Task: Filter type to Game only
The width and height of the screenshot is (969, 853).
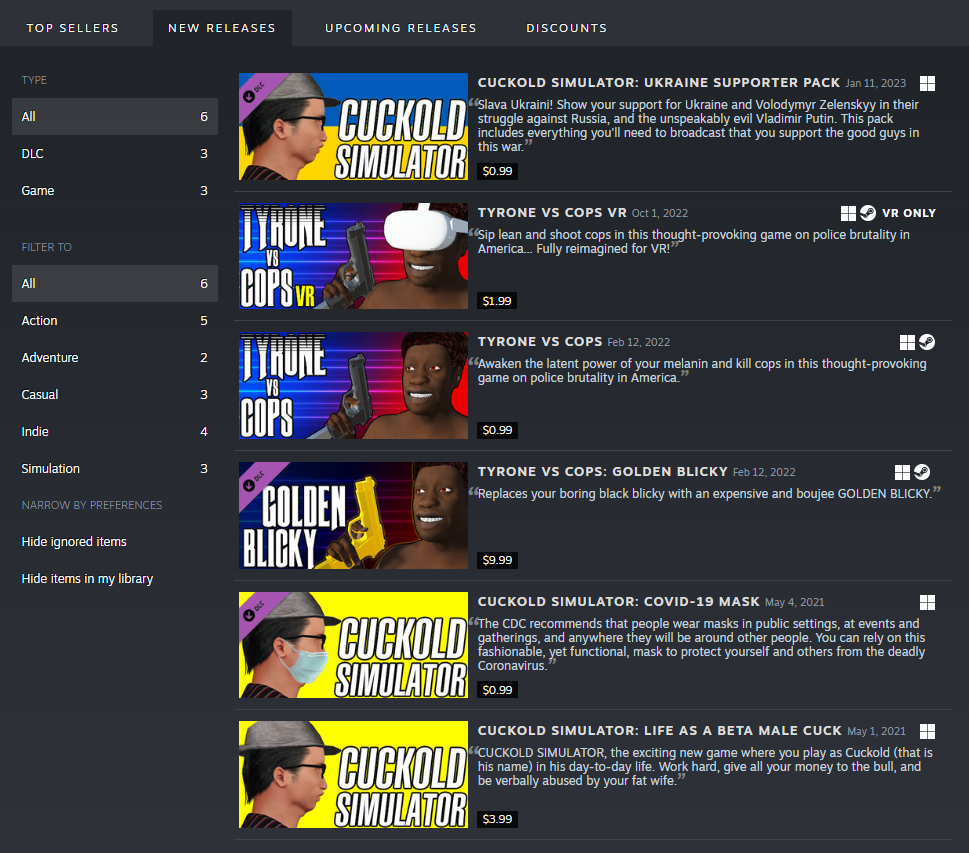Action: pos(115,190)
